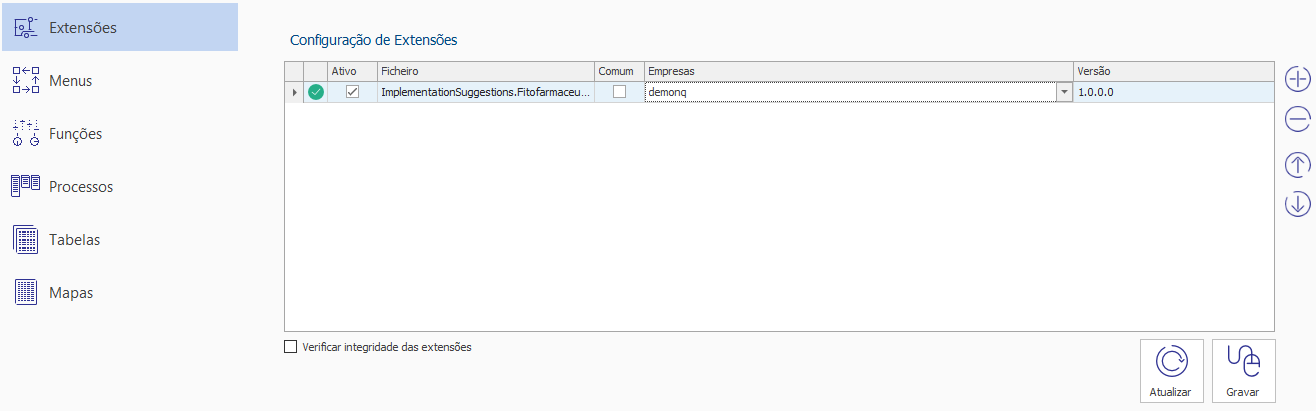
Task: Toggle the Comum checkbox in the row
Action: pyautogui.click(x=620, y=92)
